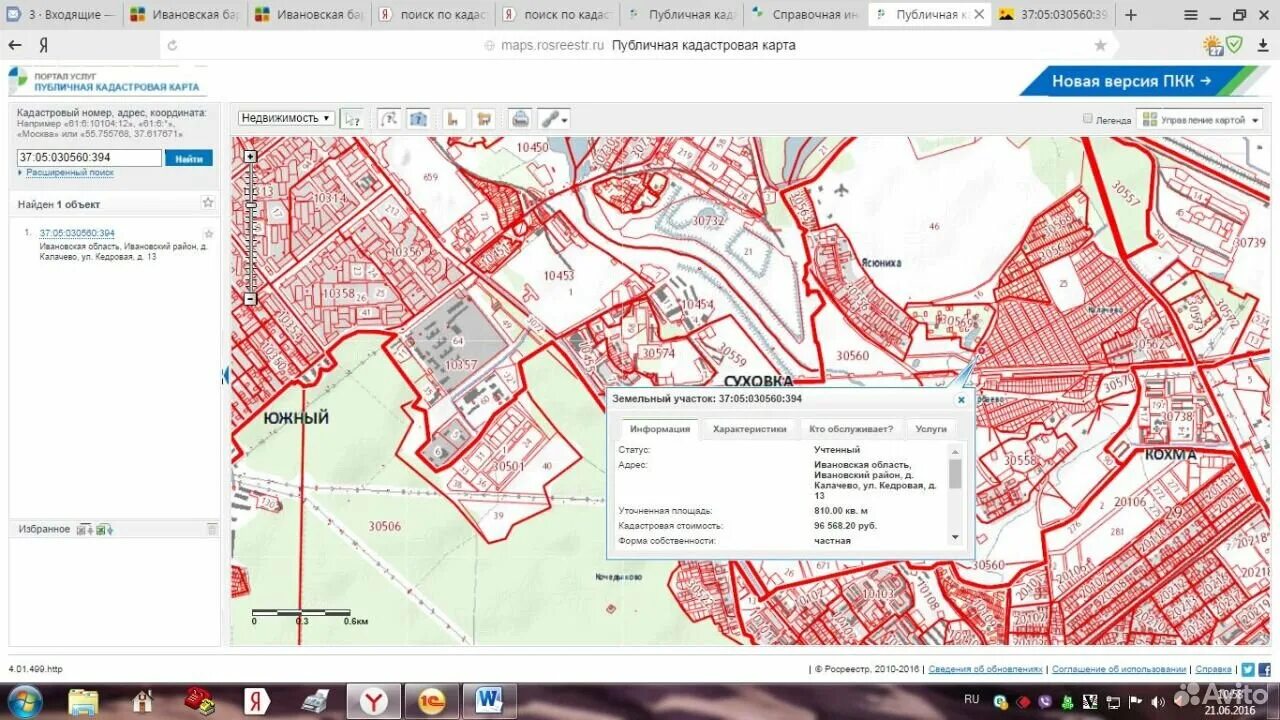
Task: Open a new browser tab
Action: point(1131,15)
